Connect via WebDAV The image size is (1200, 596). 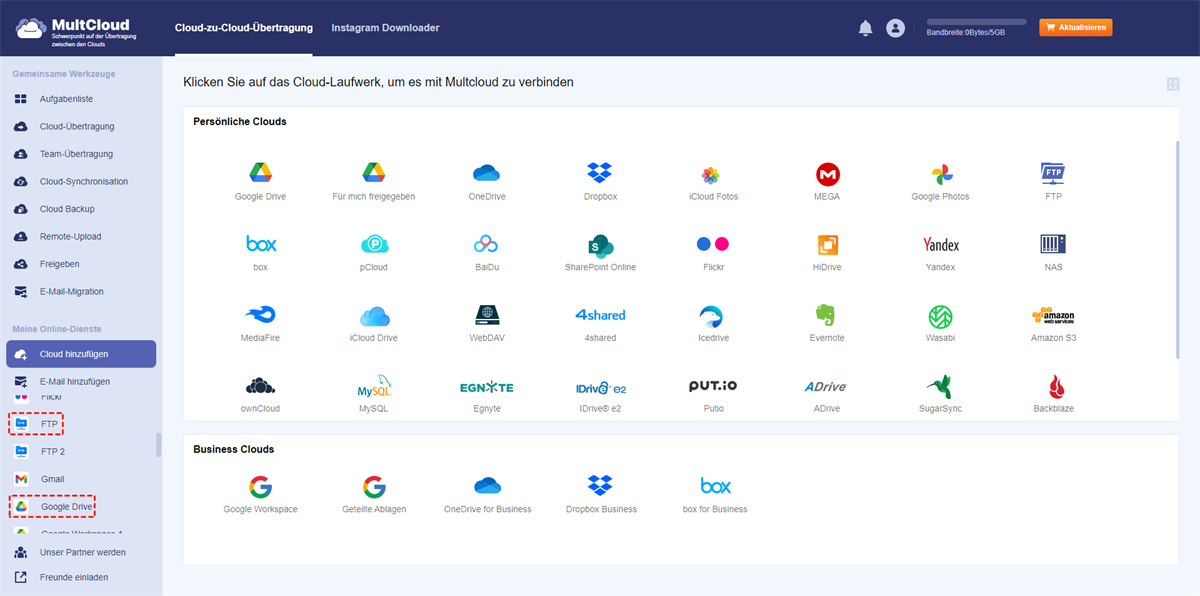(x=487, y=323)
